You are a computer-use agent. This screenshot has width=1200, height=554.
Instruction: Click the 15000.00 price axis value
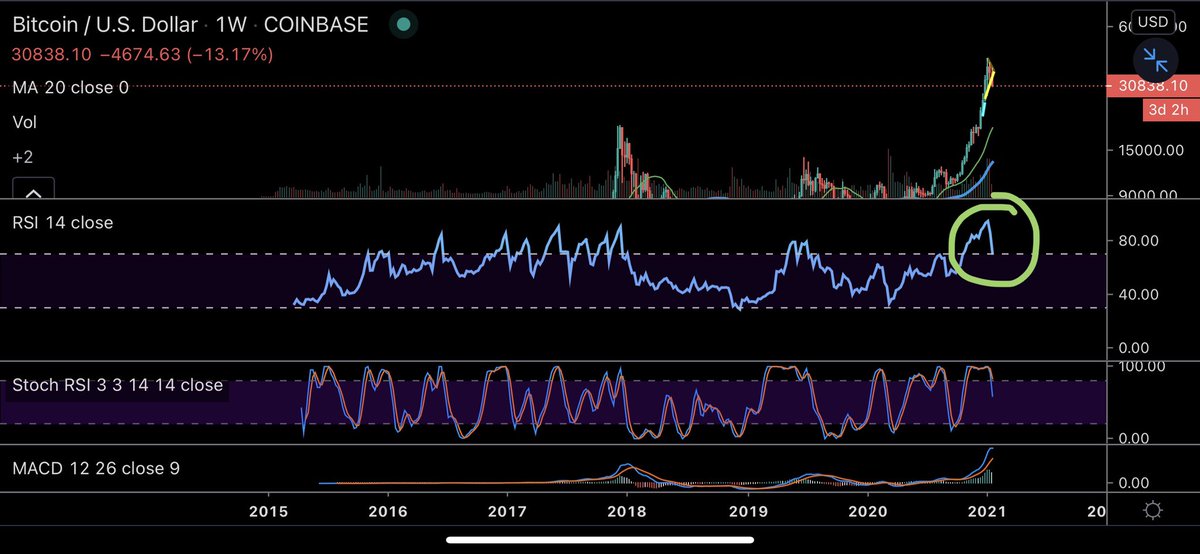pyautogui.click(x=1151, y=151)
